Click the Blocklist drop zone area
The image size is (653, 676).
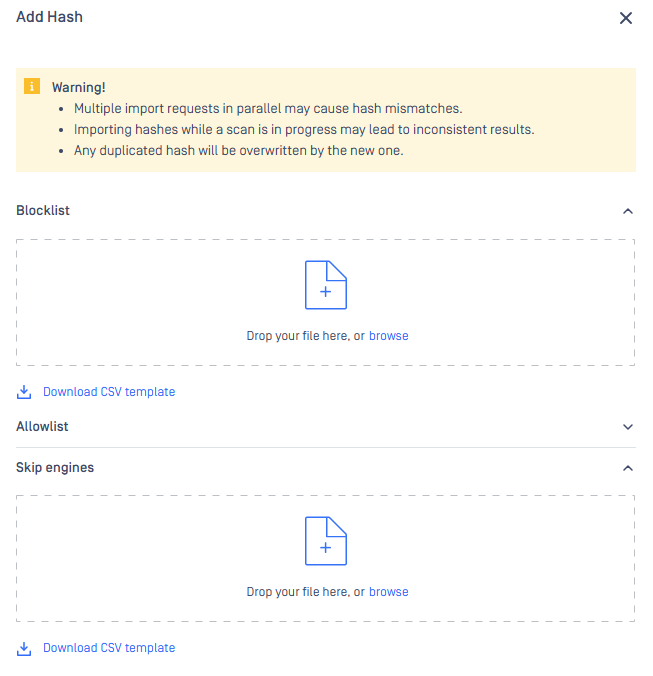[325, 302]
